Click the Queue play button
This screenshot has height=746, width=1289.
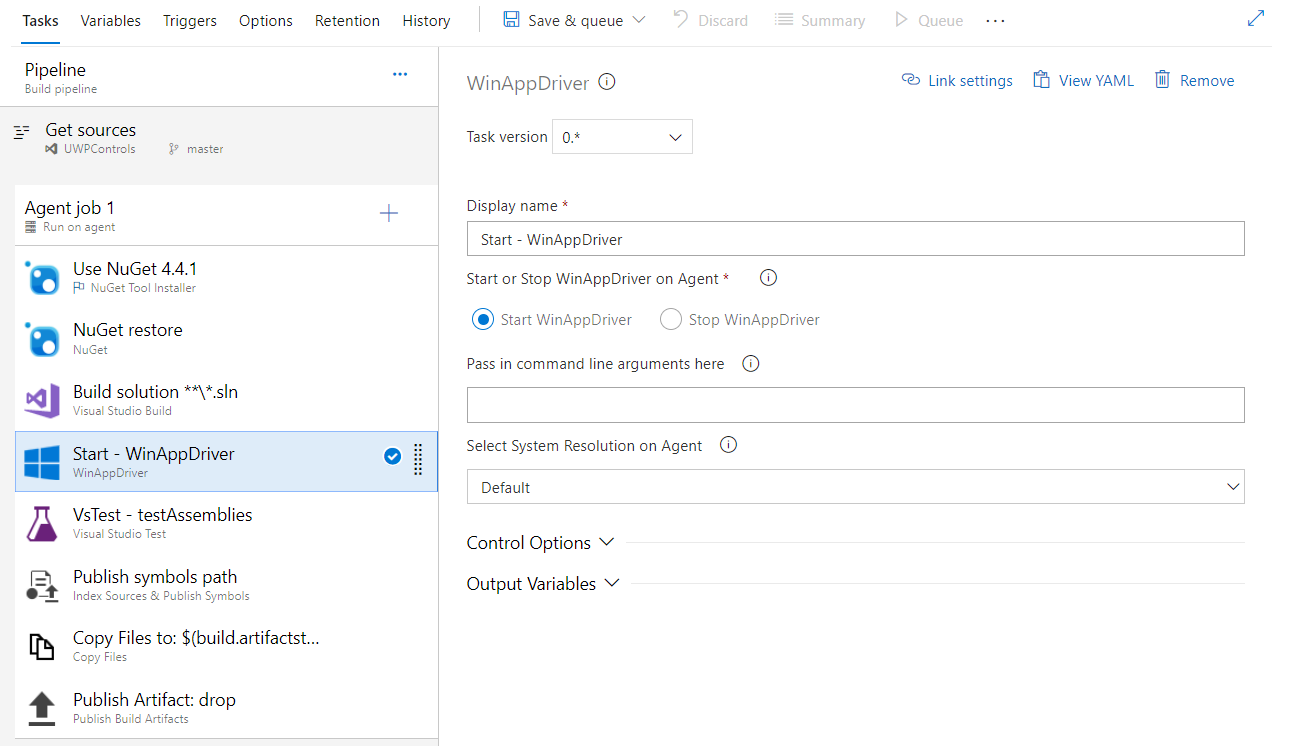click(x=929, y=20)
